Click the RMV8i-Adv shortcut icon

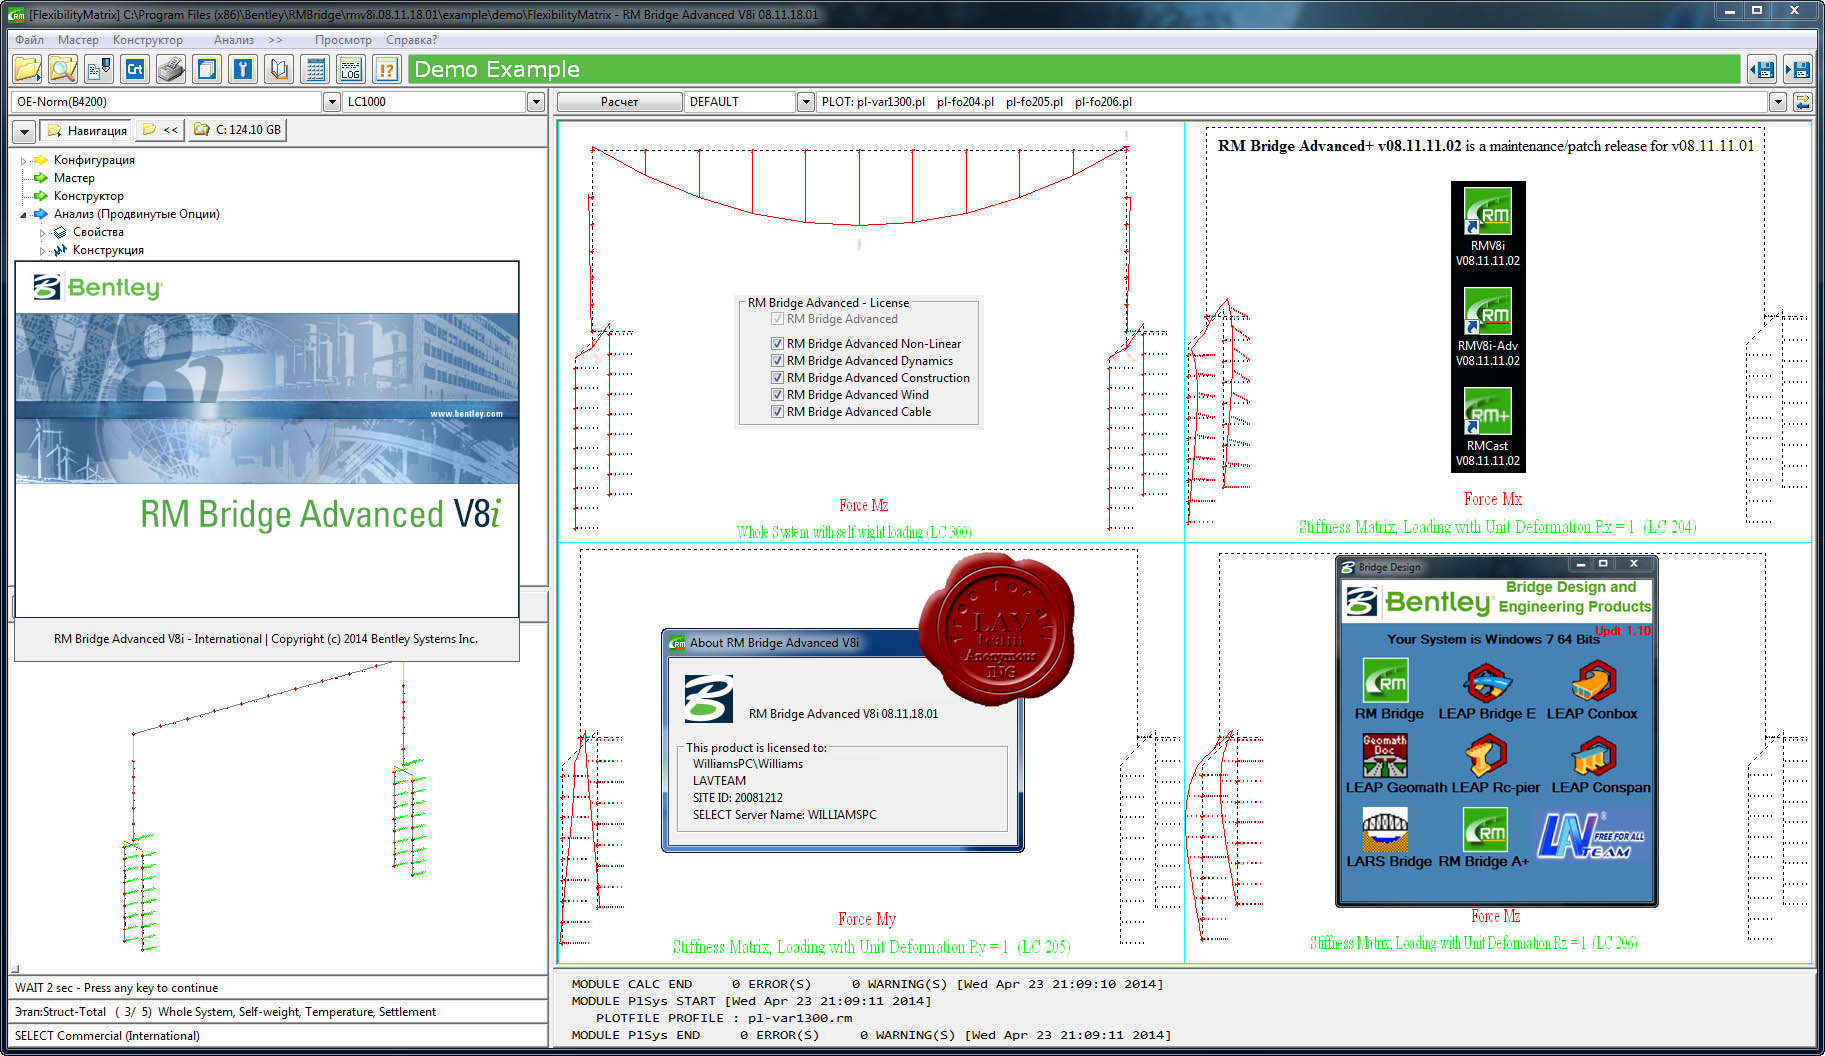pyautogui.click(x=1488, y=310)
